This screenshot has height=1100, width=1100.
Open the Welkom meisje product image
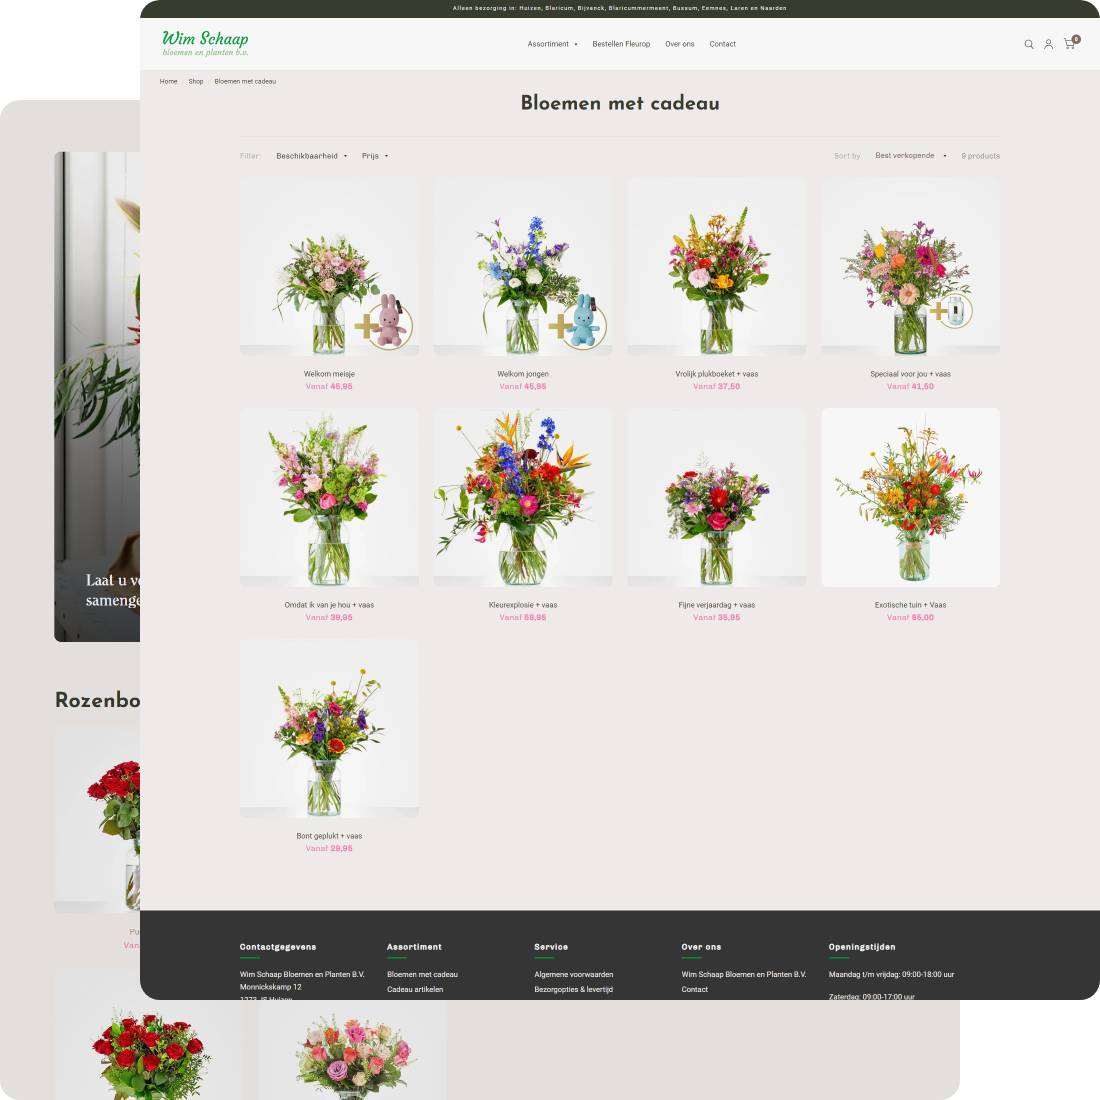329,267
